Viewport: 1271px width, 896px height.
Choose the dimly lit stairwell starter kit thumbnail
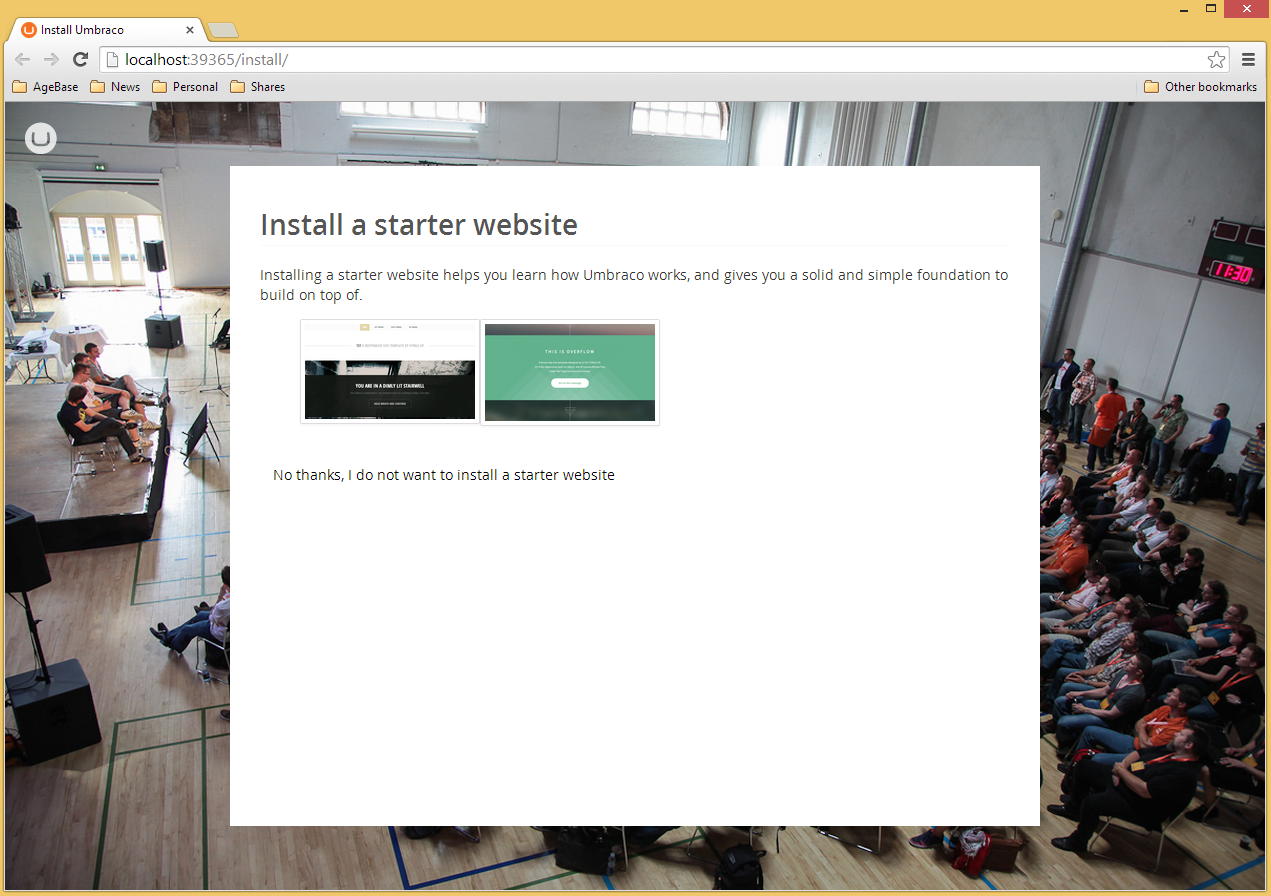pos(390,372)
